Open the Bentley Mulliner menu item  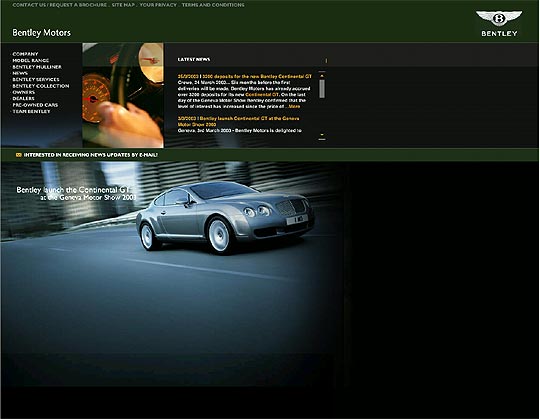(37, 67)
